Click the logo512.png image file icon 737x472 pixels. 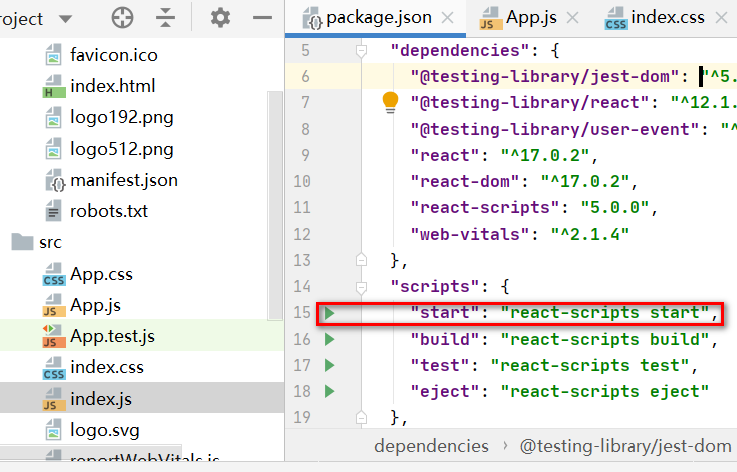(x=54, y=149)
